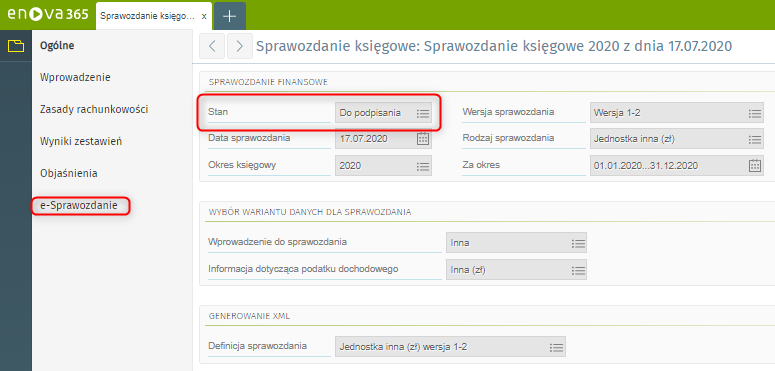
Task: Switch to the e-Sprawozdanie section
Action: click(81, 206)
